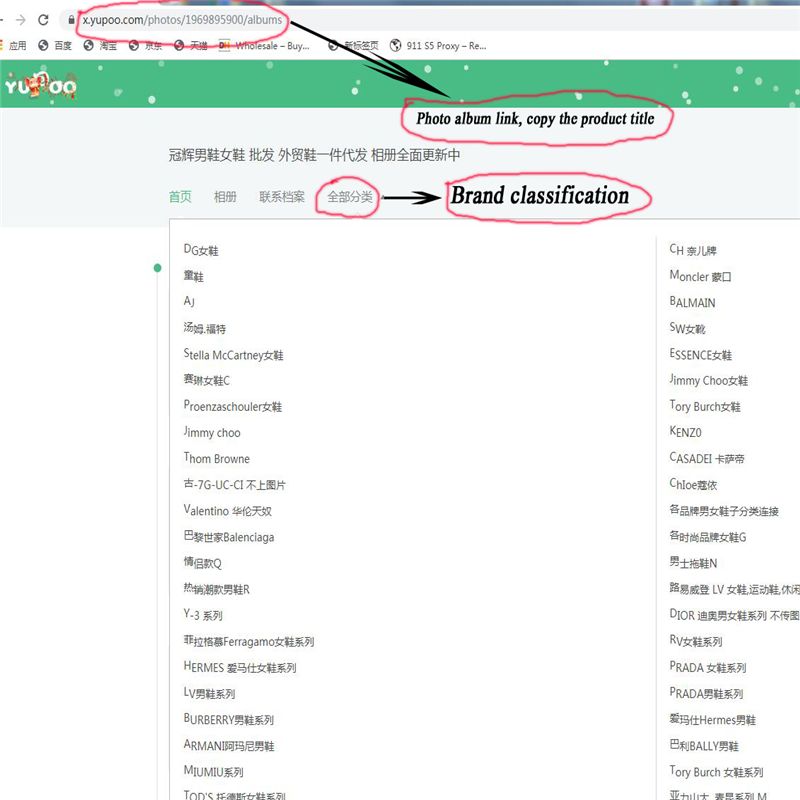
Task: Open the 百度 bookmark
Action: click(x=55, y=45)
